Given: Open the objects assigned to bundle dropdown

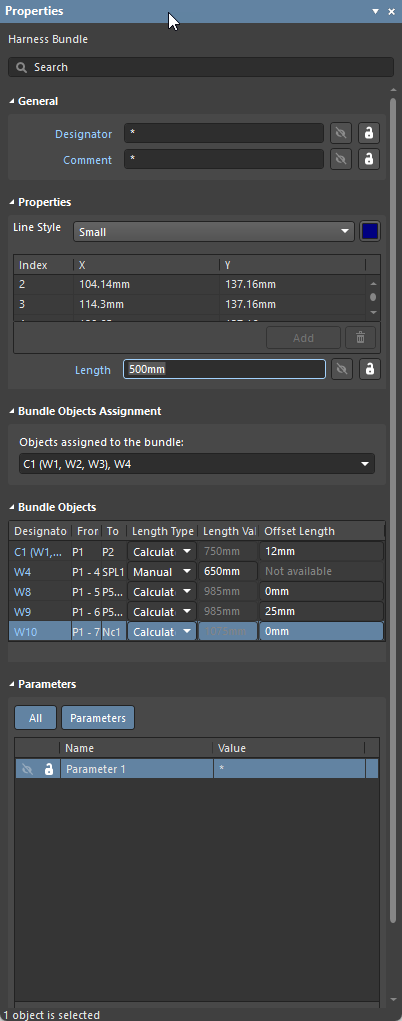Looking at the screenshot, I should 197,464.
